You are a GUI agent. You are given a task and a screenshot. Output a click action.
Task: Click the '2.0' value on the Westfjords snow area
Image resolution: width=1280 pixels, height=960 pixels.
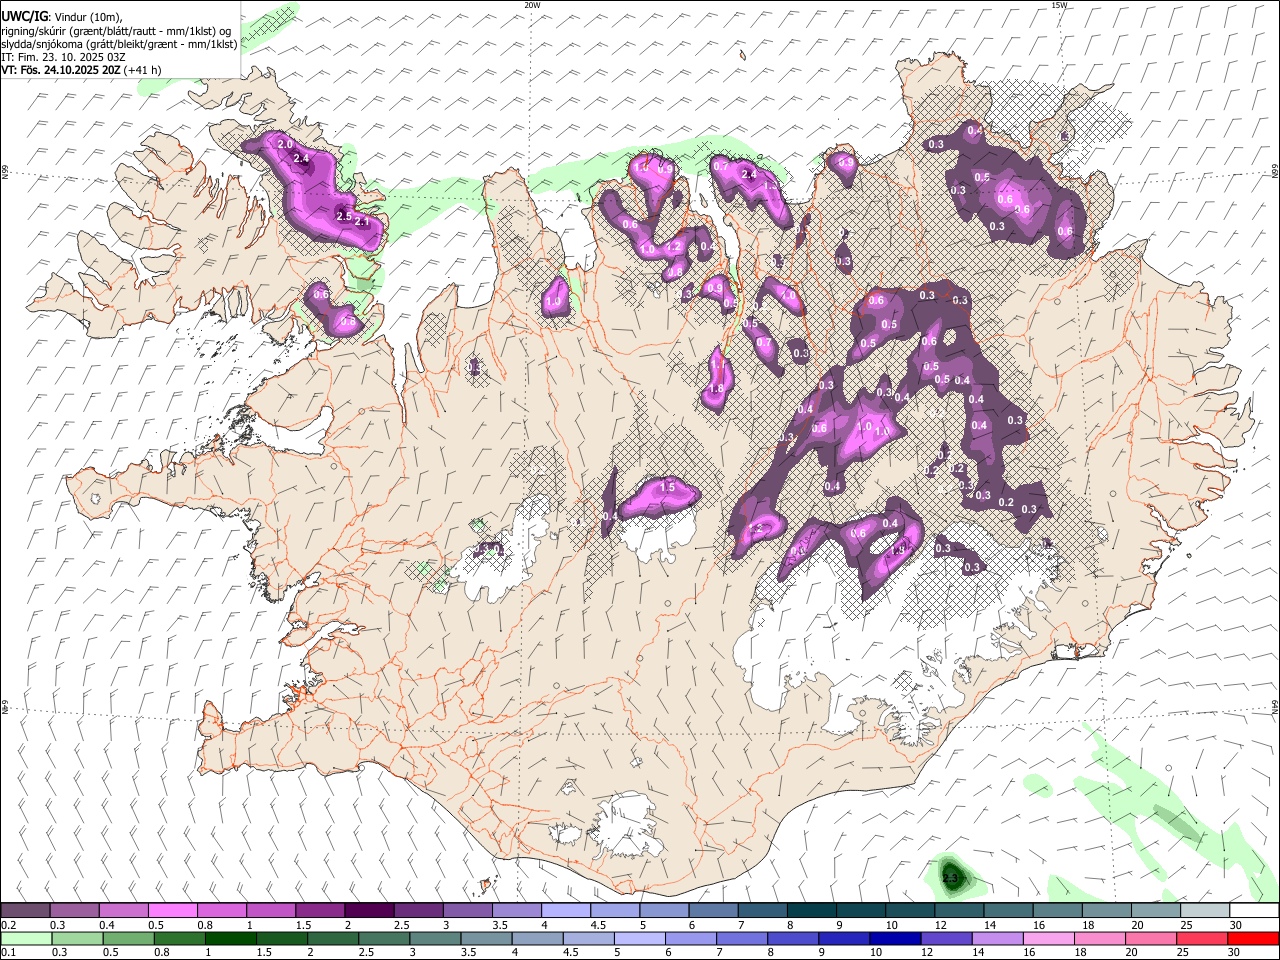pyautogui.click(x=285, y=145)
